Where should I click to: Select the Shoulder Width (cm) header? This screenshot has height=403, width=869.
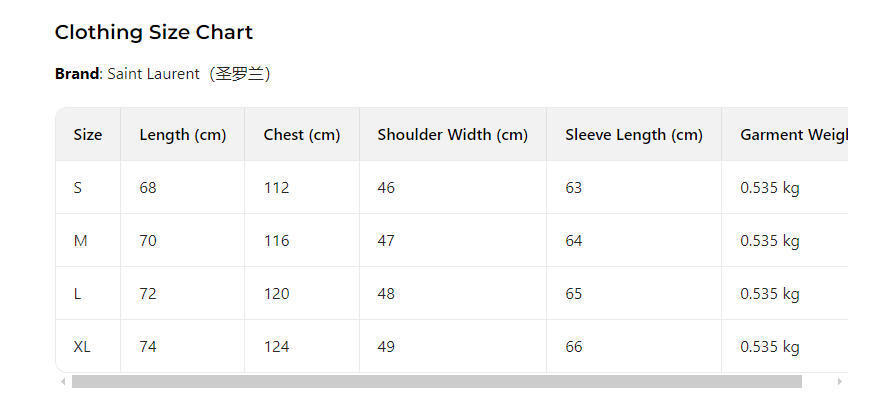[x=452, y=135]
